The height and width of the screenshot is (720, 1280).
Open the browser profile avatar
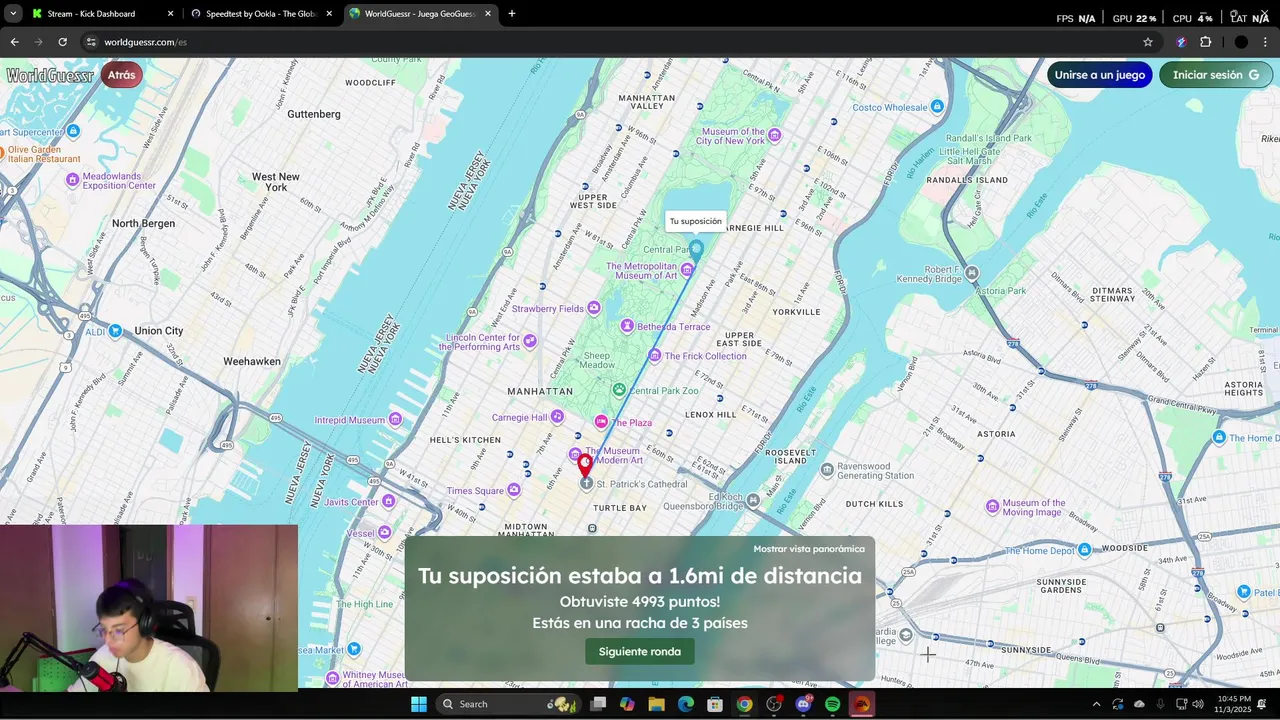[1241, 42]
